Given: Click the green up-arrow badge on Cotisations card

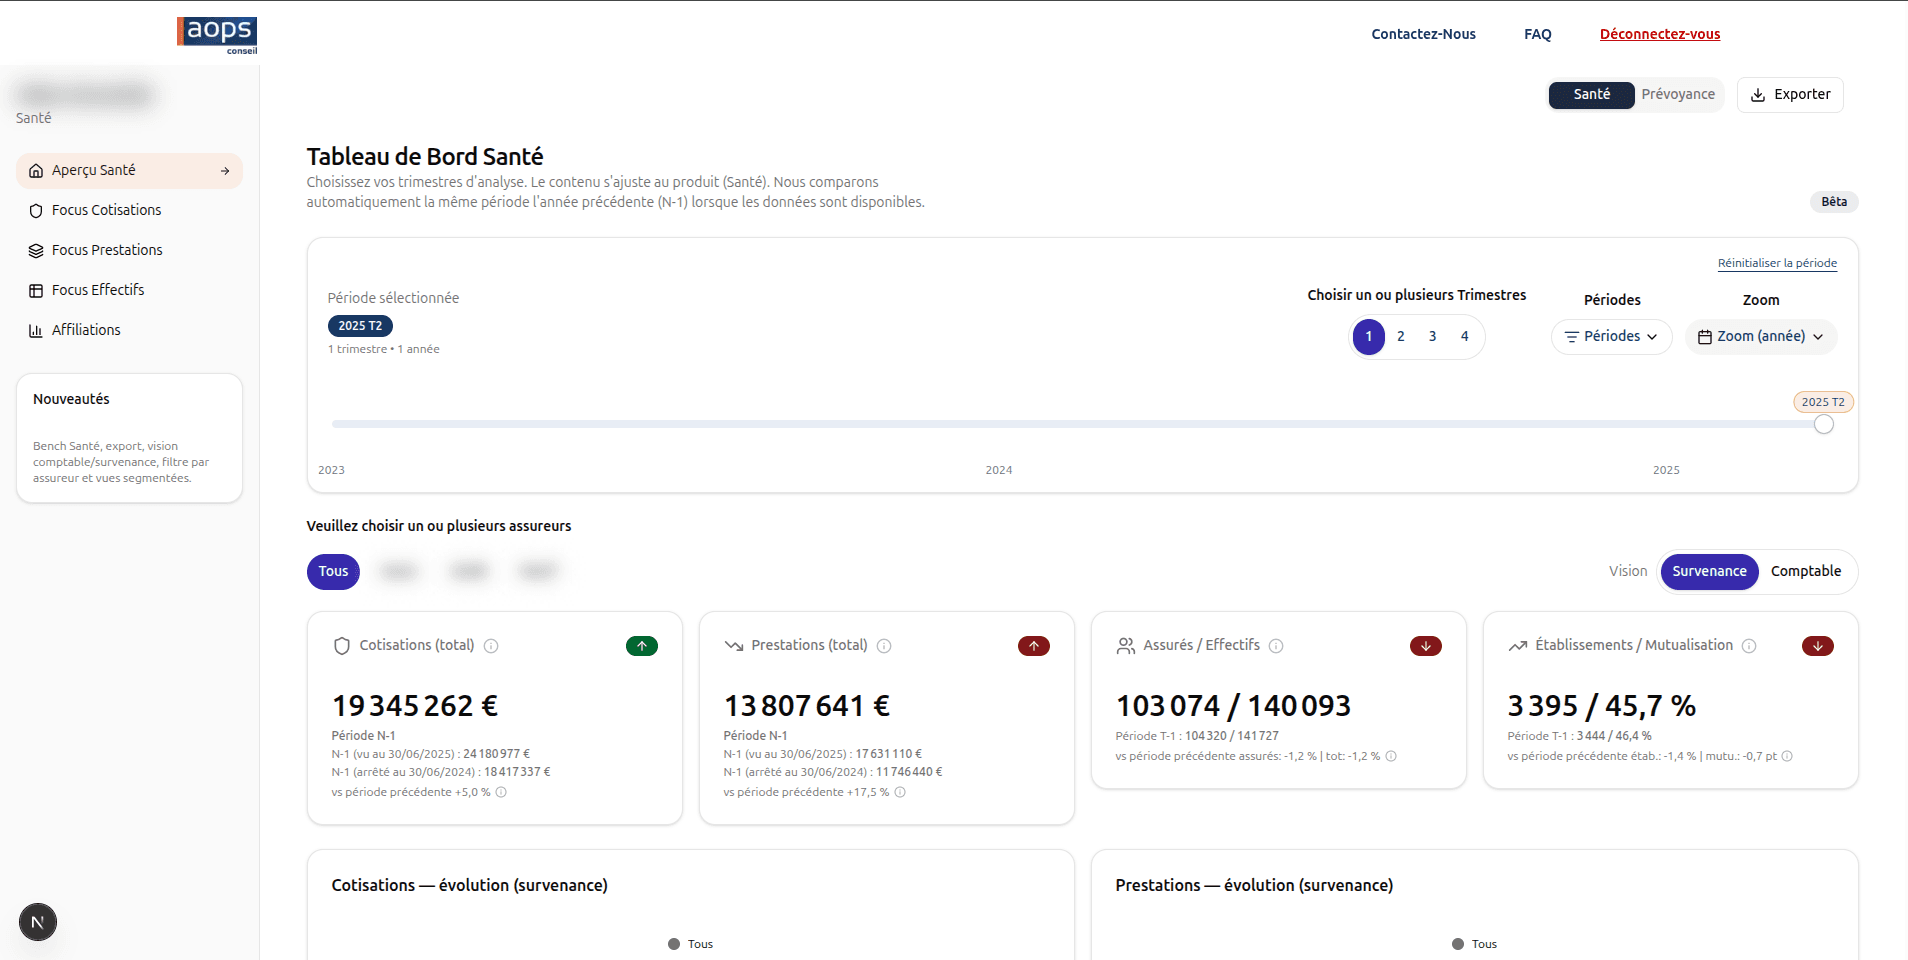Looking at the screenshot, I should (x=641, y=646).
